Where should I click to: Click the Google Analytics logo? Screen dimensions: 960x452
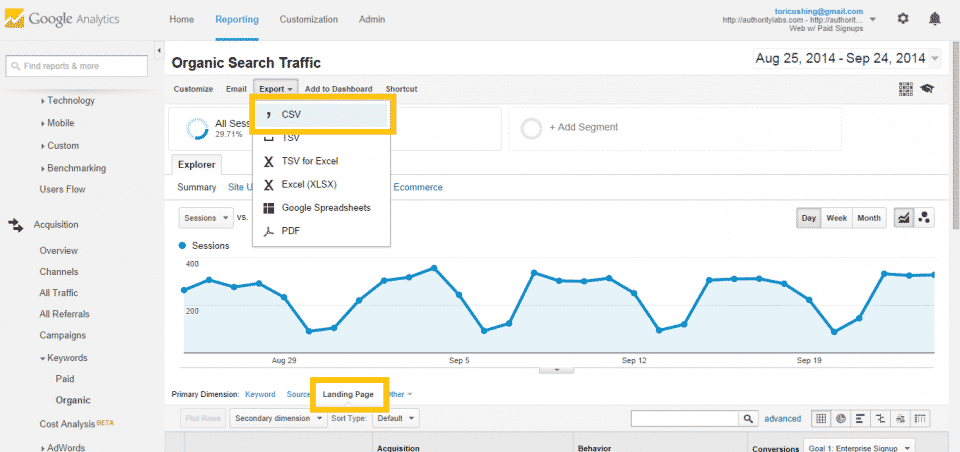62,19
